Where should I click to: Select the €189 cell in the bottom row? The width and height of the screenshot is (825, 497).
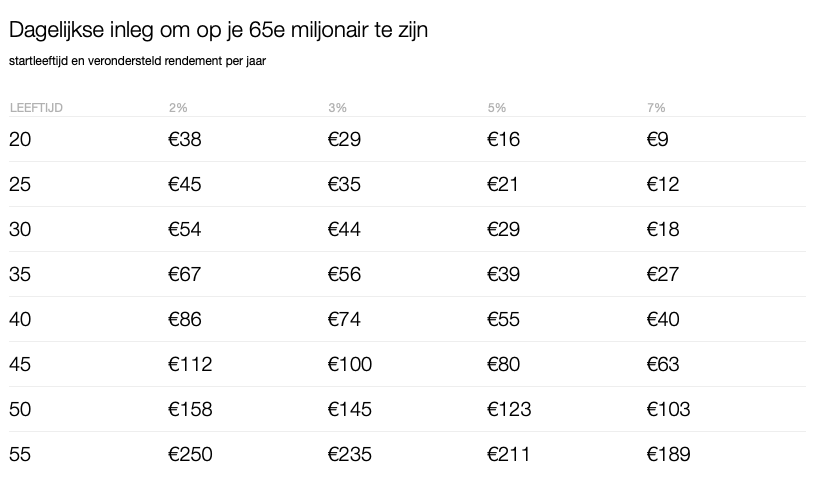tap(669, 455)
